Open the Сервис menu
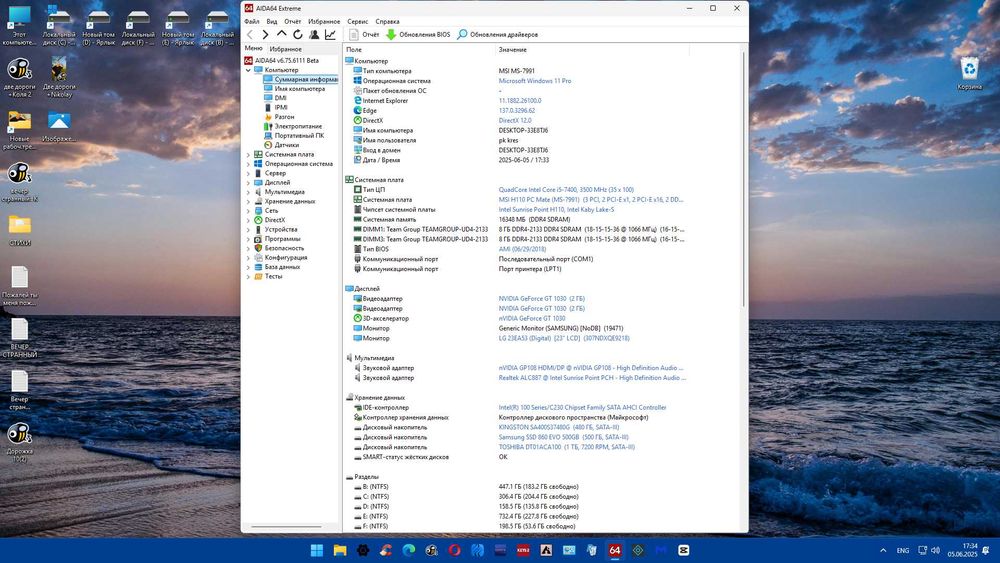 click(358, 21)
